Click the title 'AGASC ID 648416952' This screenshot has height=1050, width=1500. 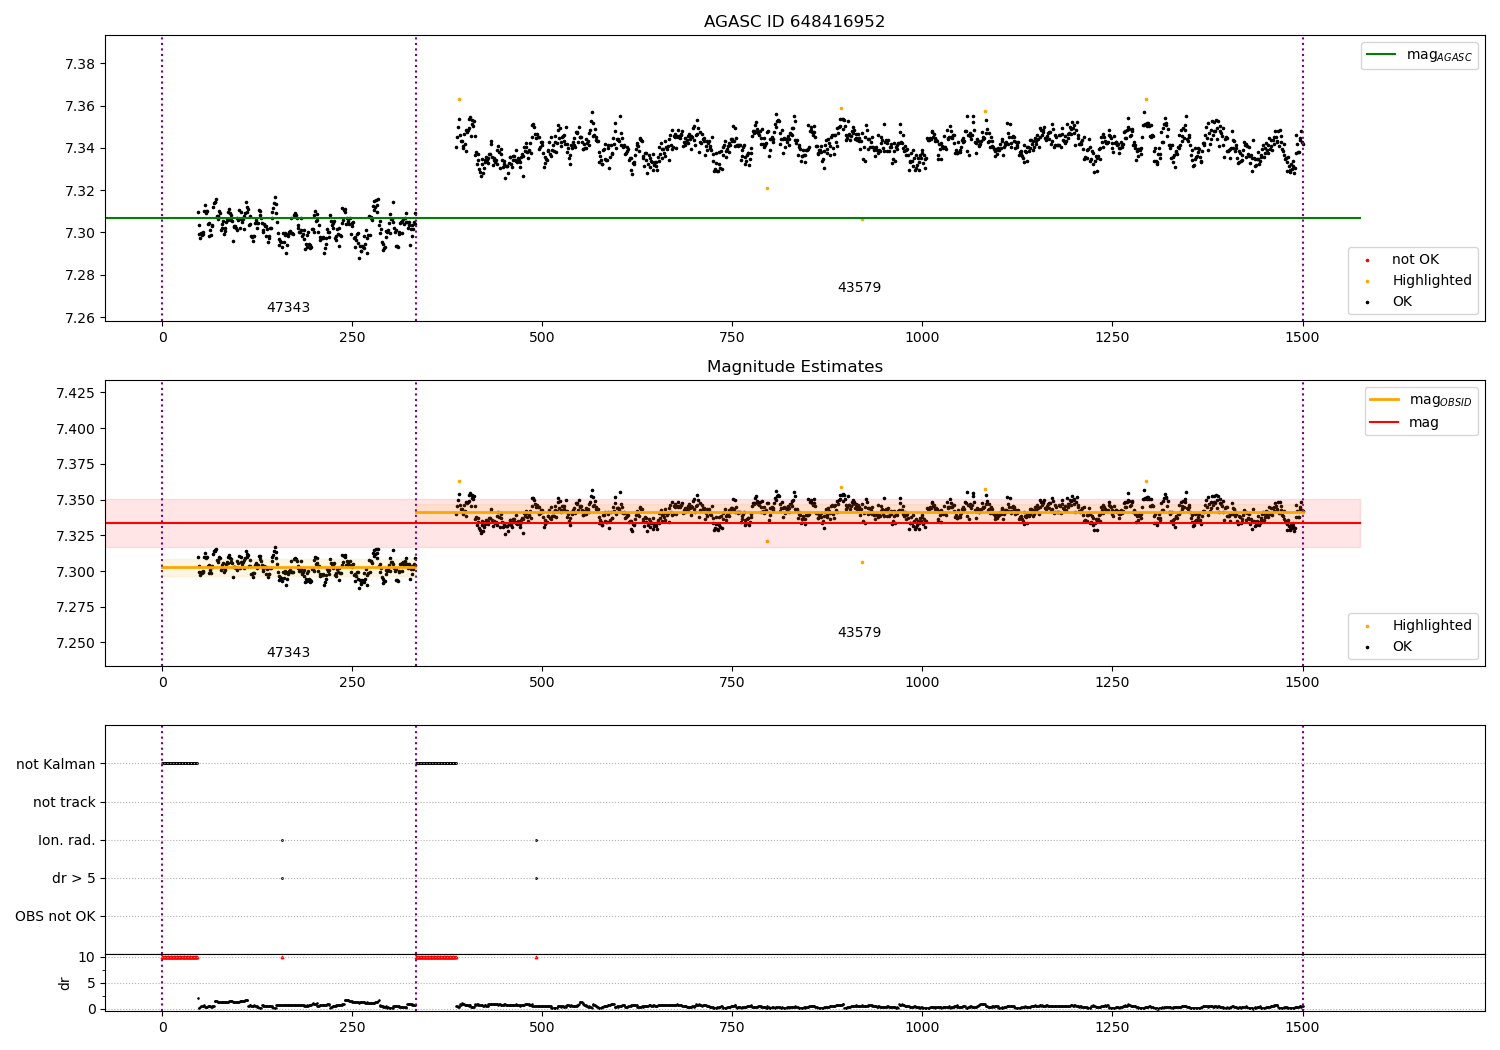pyautogui.click(x=794, y=22)
